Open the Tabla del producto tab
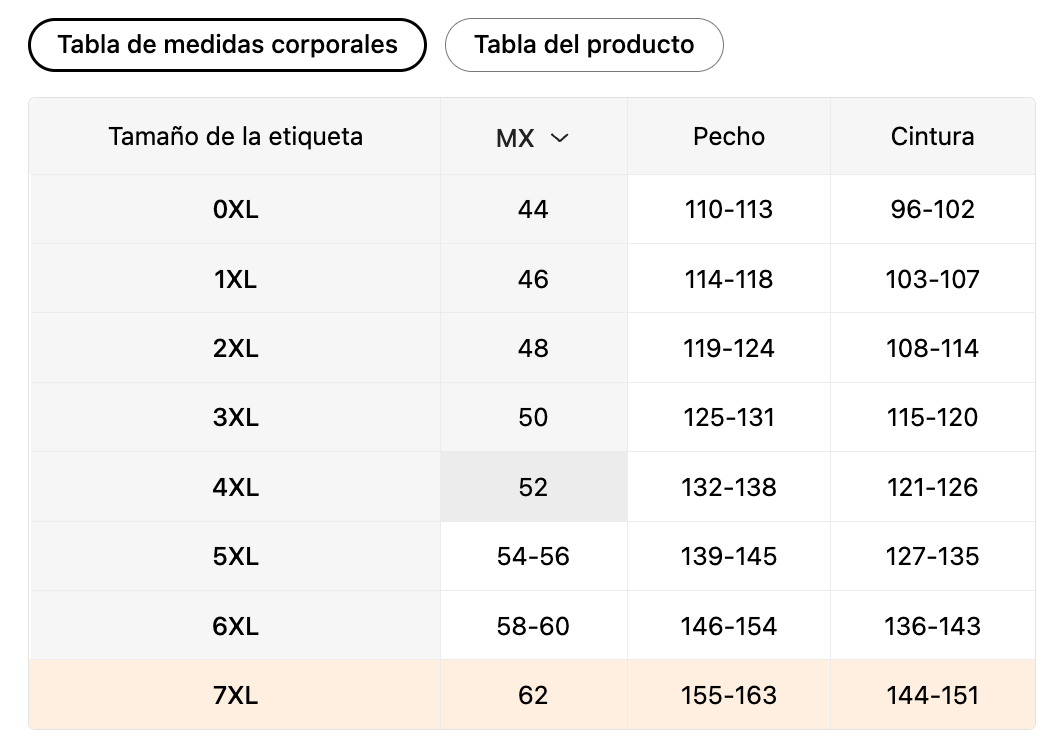Viewport: 1048px width, 750px height. 583,45
